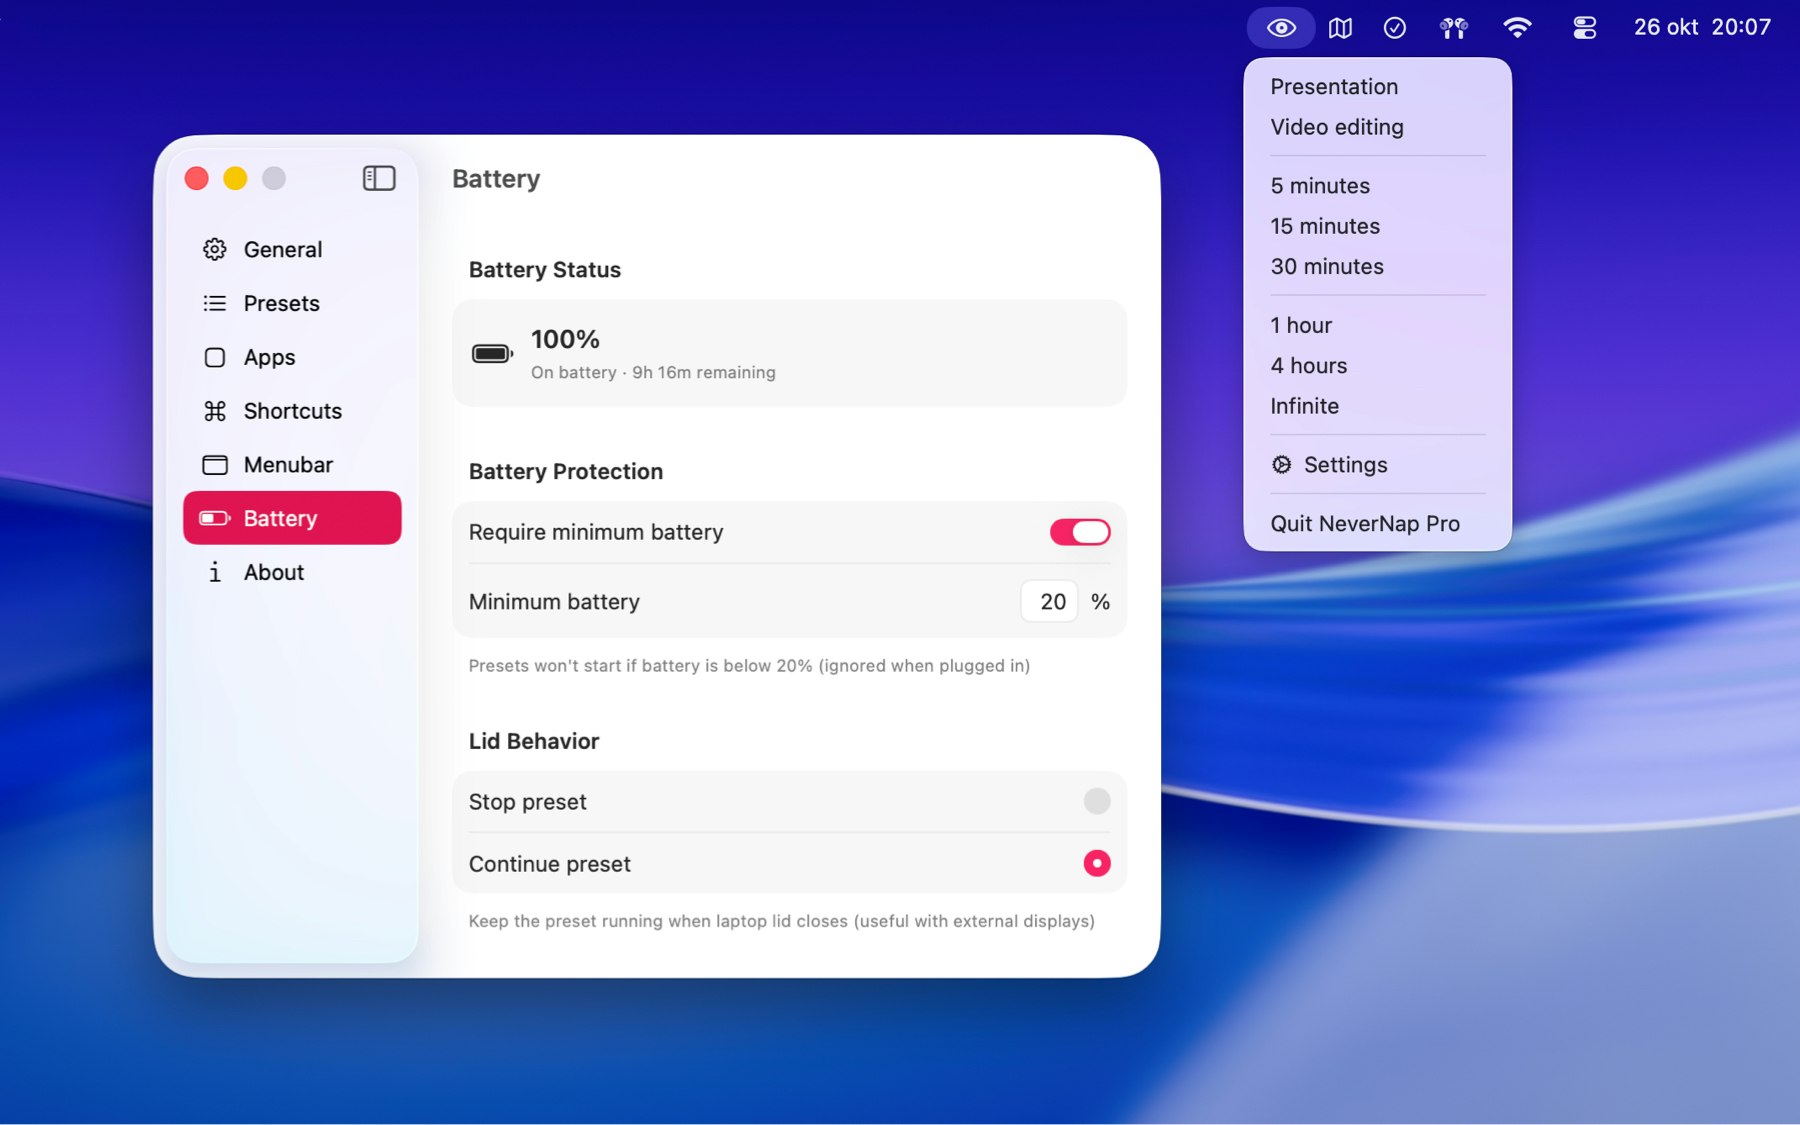Open Settings from the NeverNap menu
1800x1125 pixels.
1345,464
